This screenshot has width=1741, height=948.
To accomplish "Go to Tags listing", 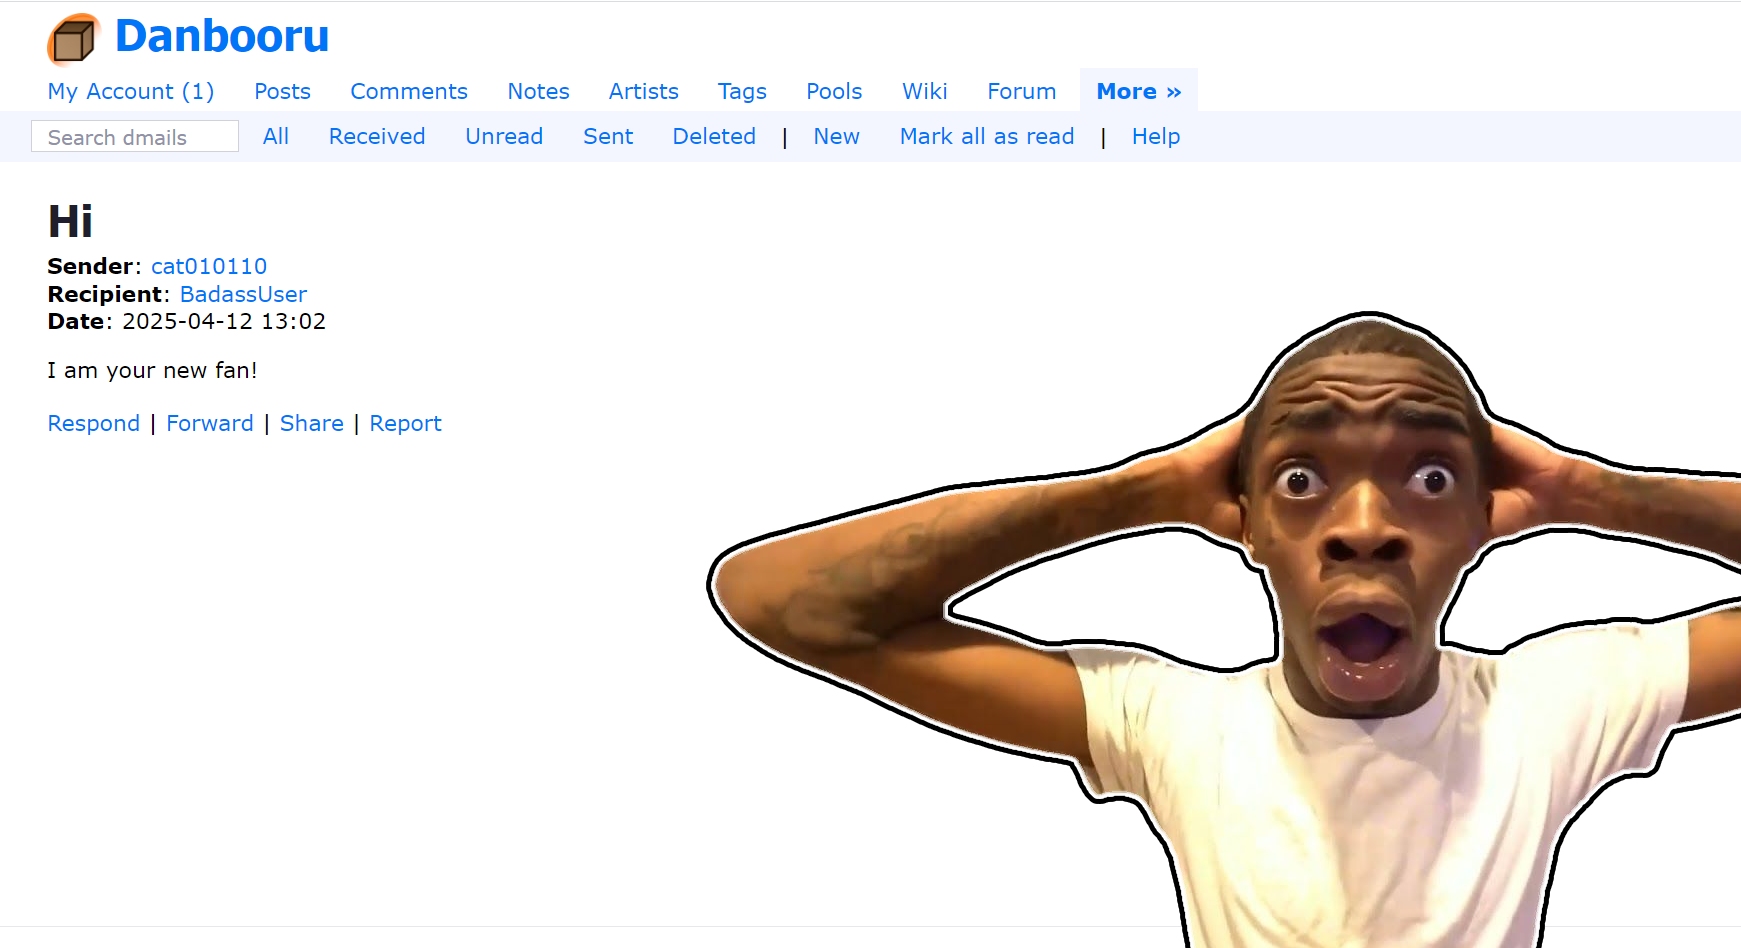I will [x=742, y=91].
